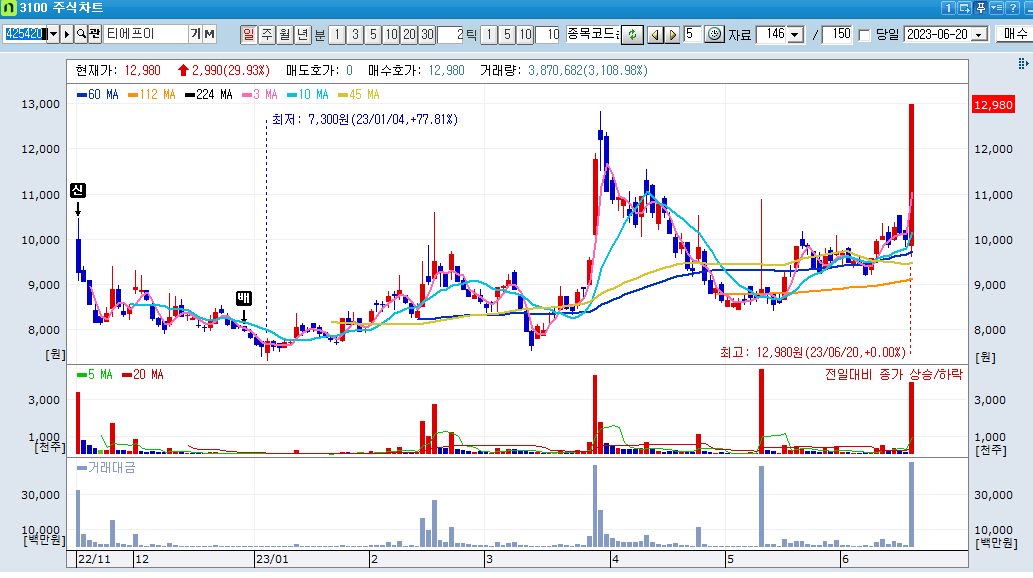Select the 1 minute chart button

337,34
